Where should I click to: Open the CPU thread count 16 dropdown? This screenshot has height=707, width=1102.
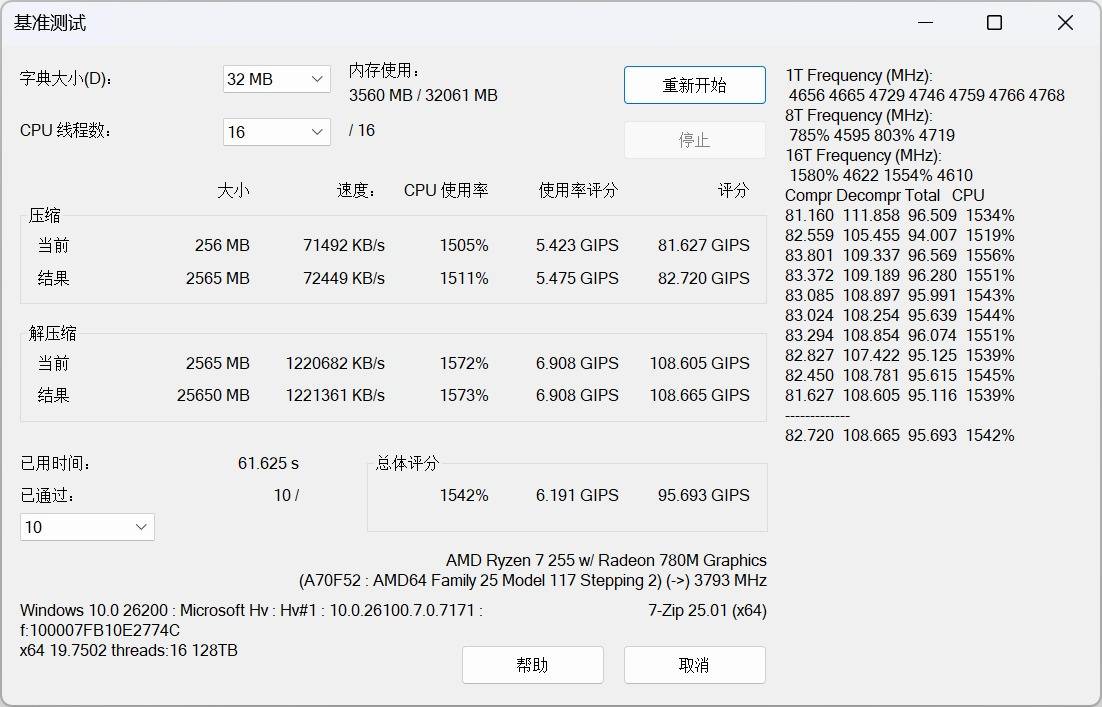click(x=276, y=132)
